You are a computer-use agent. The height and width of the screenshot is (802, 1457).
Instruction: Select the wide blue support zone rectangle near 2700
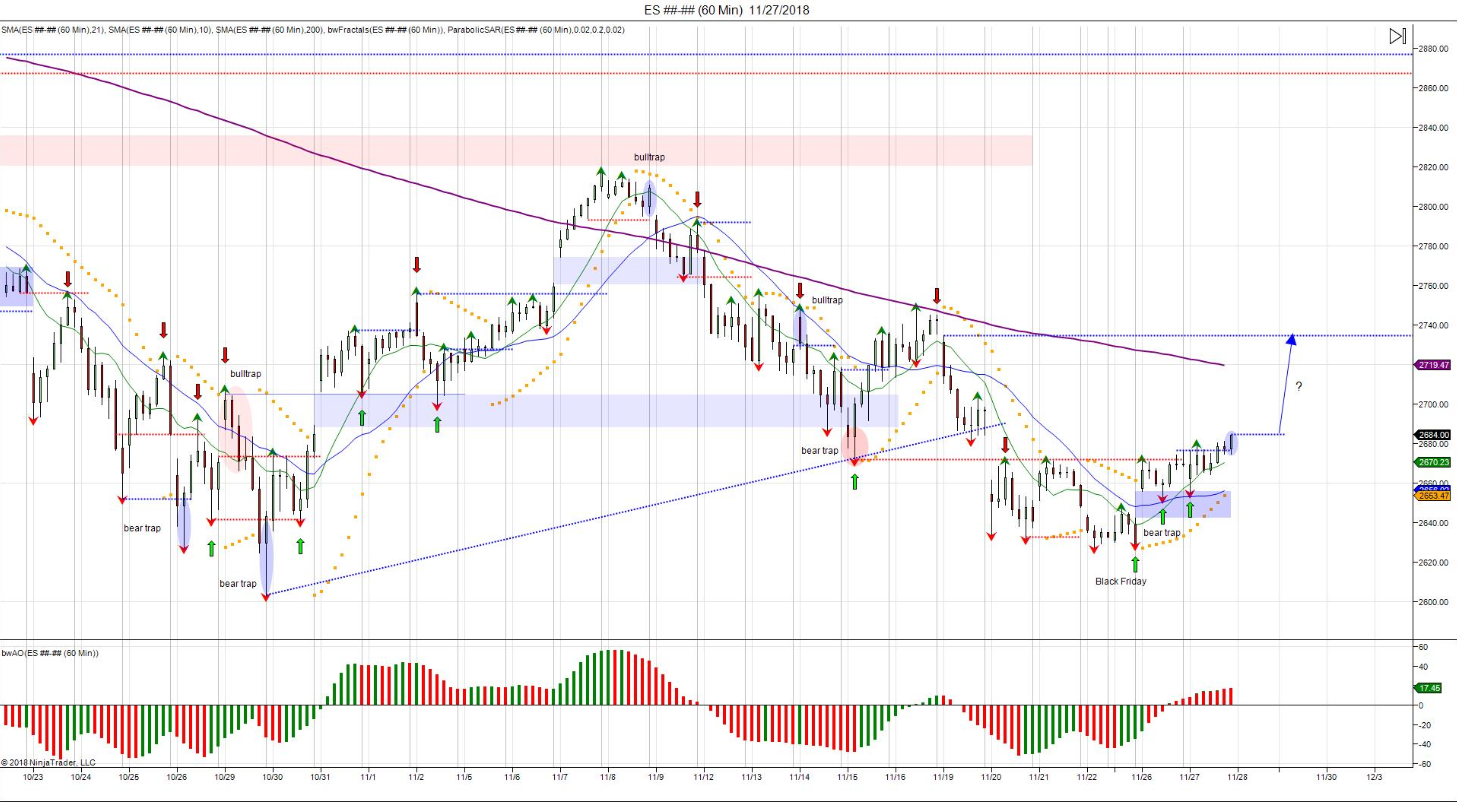tap(606, 411)
